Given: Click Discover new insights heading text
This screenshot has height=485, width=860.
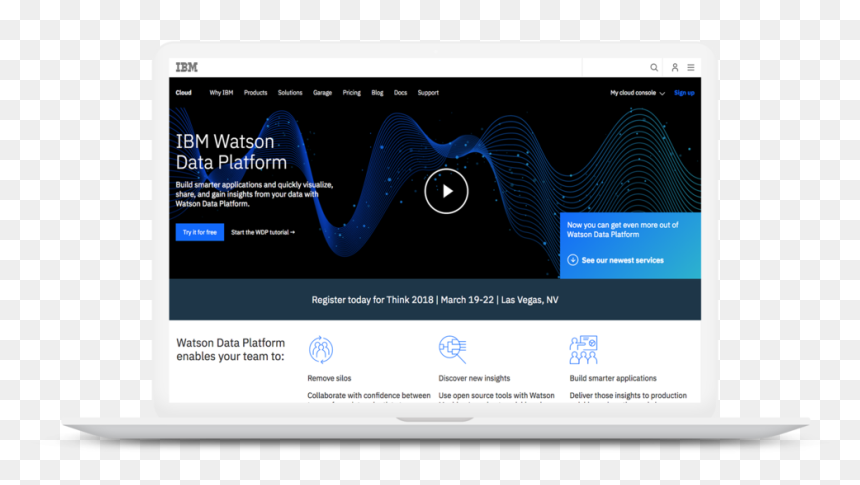Looking at the screenshot, I should [474, 378].
